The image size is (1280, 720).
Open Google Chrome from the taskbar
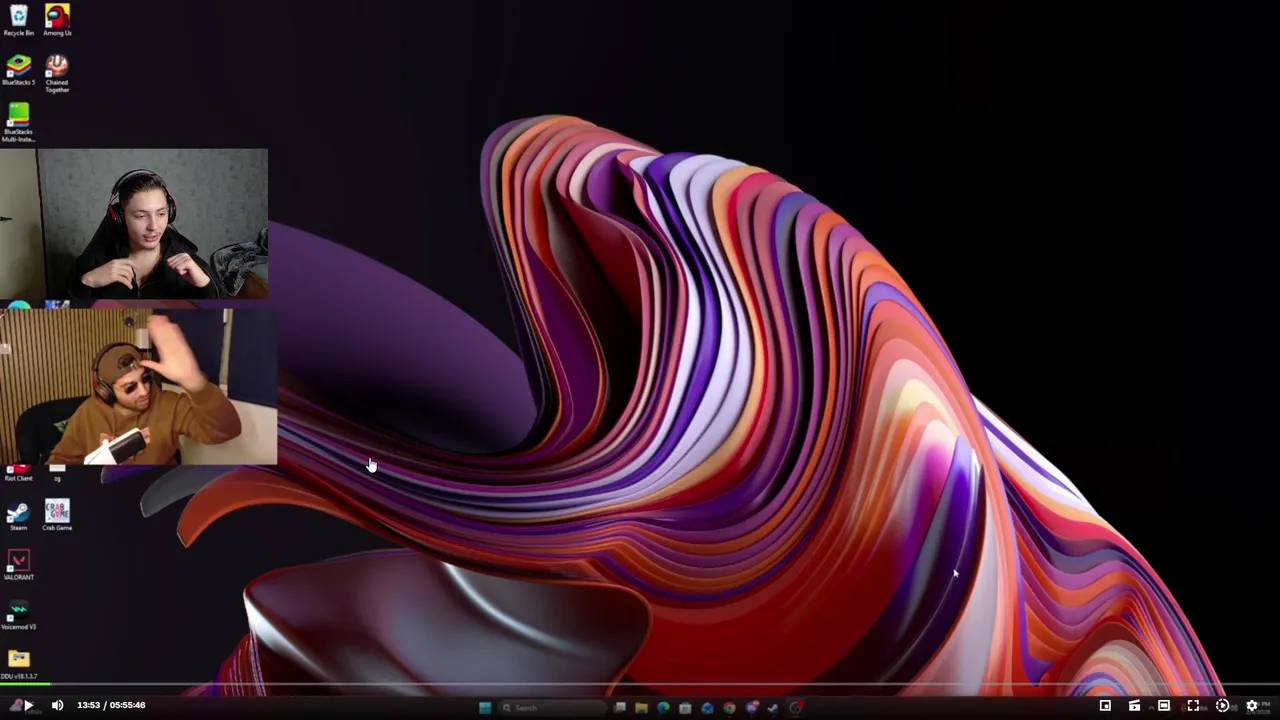[x=729, y=708]
